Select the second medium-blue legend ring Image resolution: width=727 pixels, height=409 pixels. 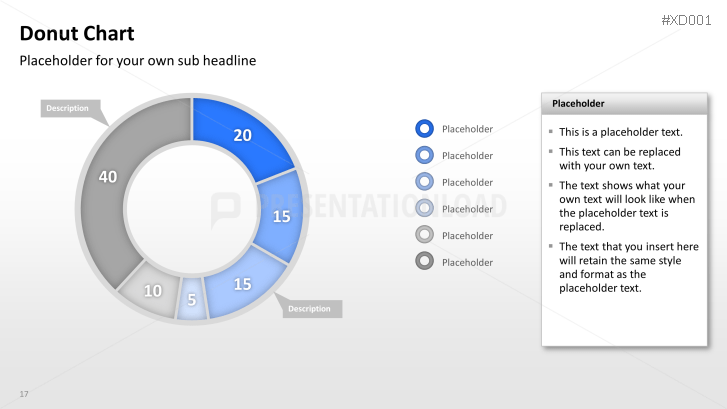coord(424,155)
